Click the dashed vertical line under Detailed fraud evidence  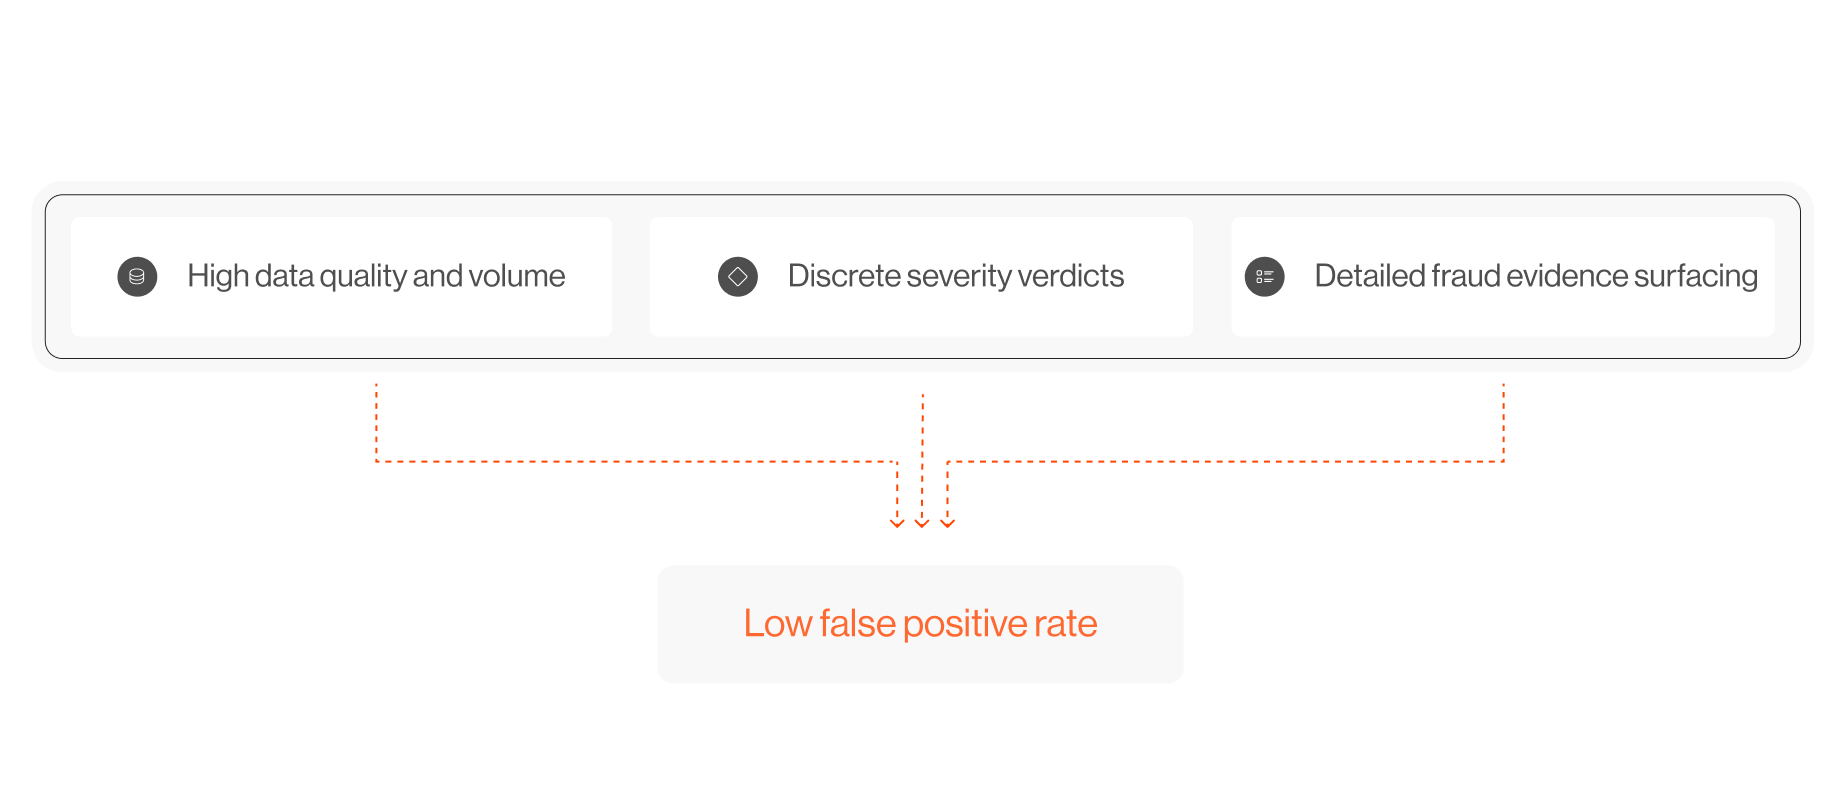(1503, 420)
